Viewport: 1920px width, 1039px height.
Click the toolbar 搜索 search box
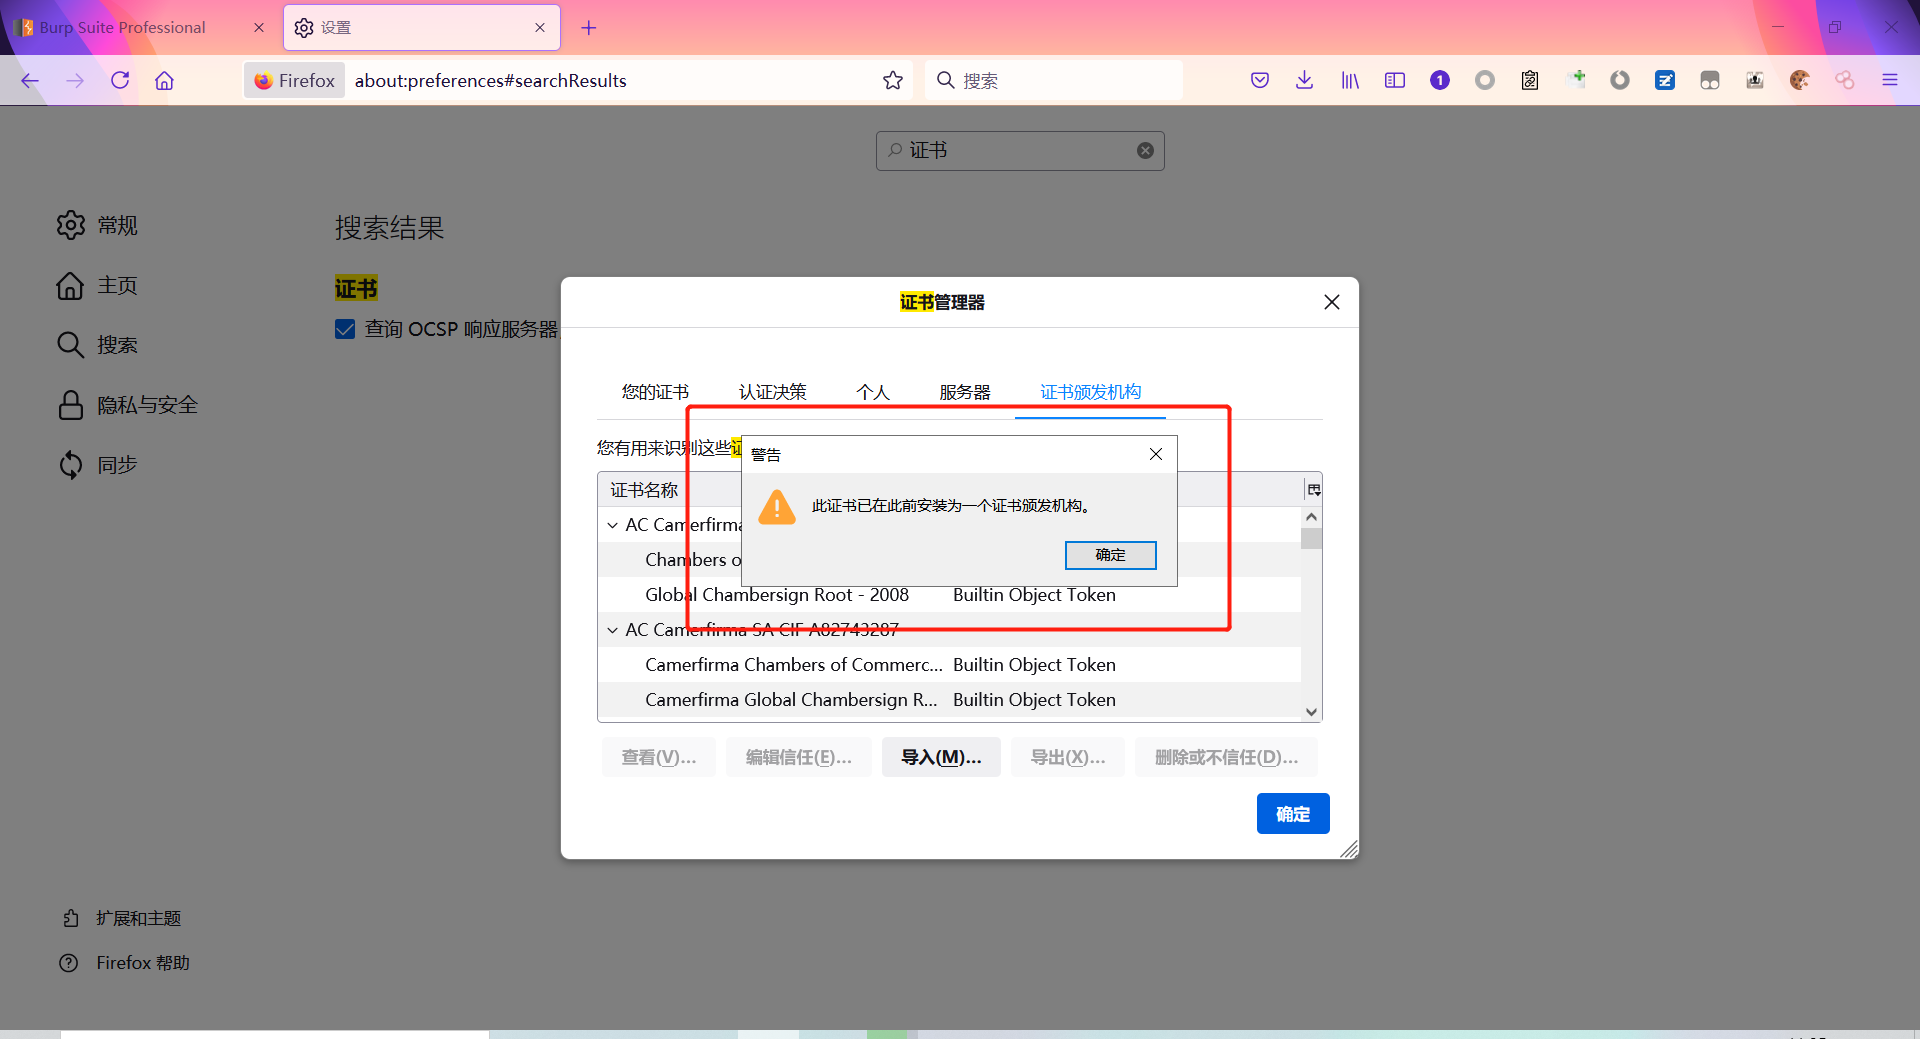coord(1055,80)
